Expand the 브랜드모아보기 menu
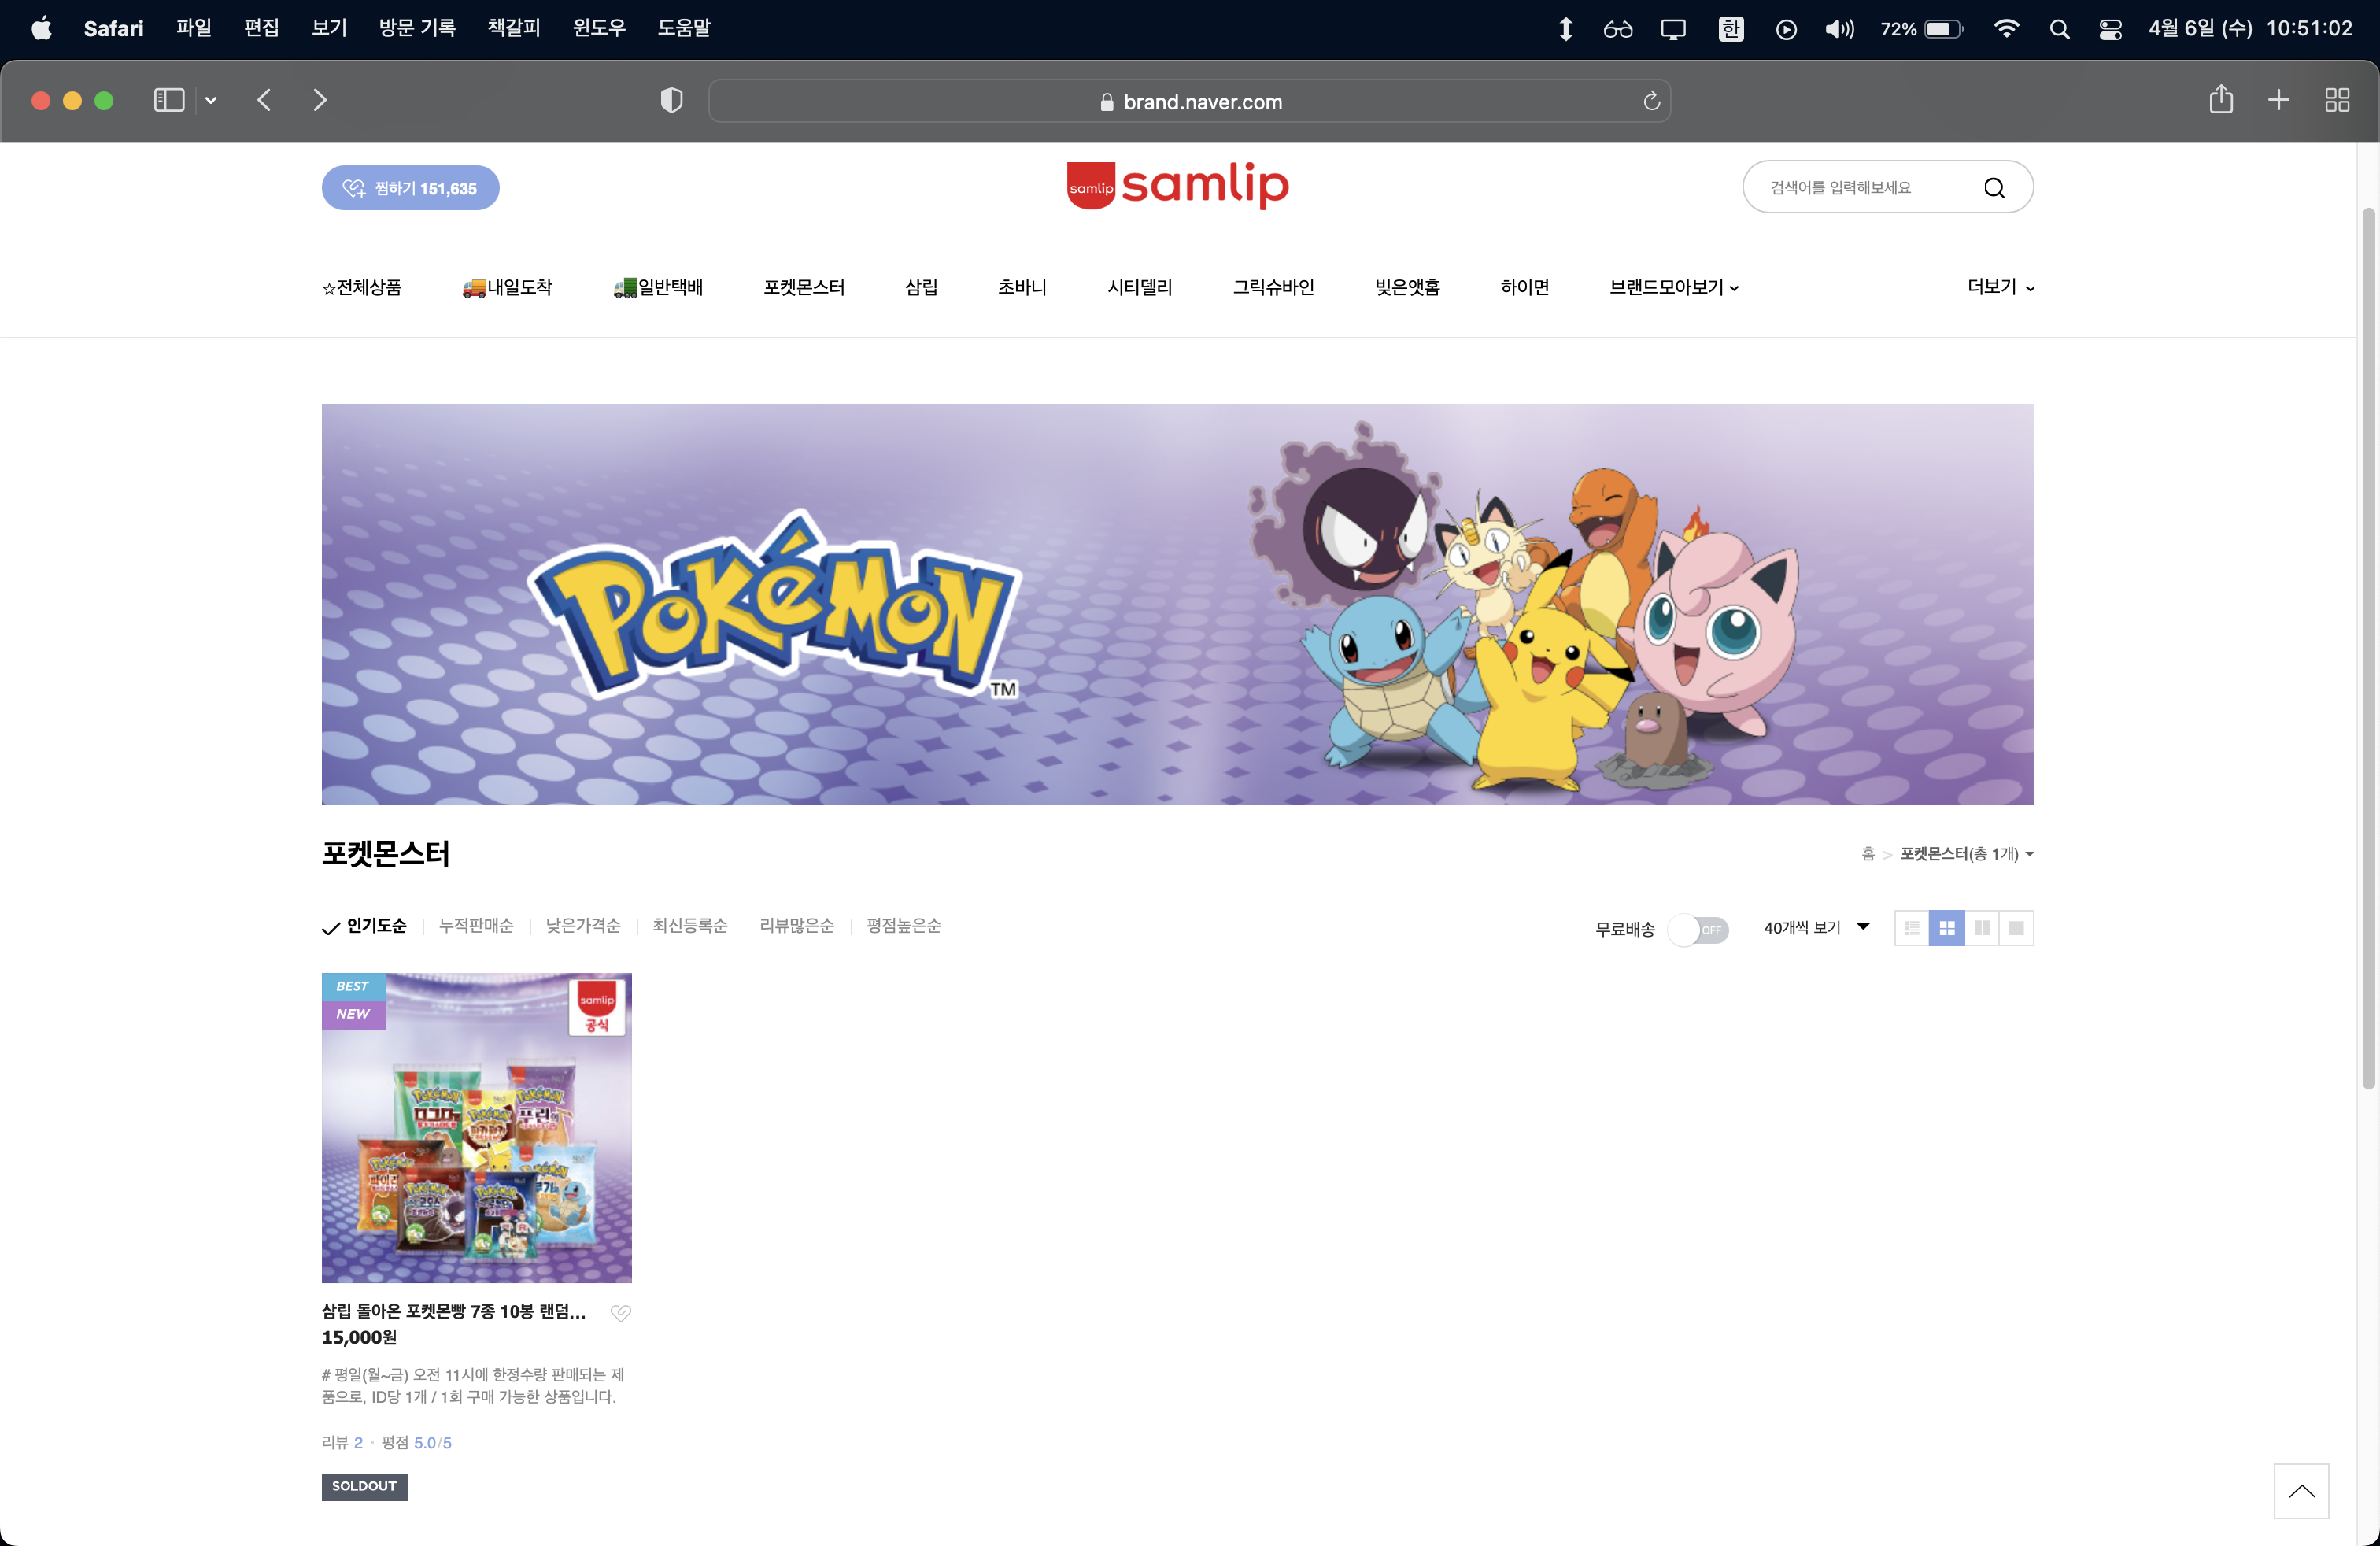 [x=1673, y=288]
